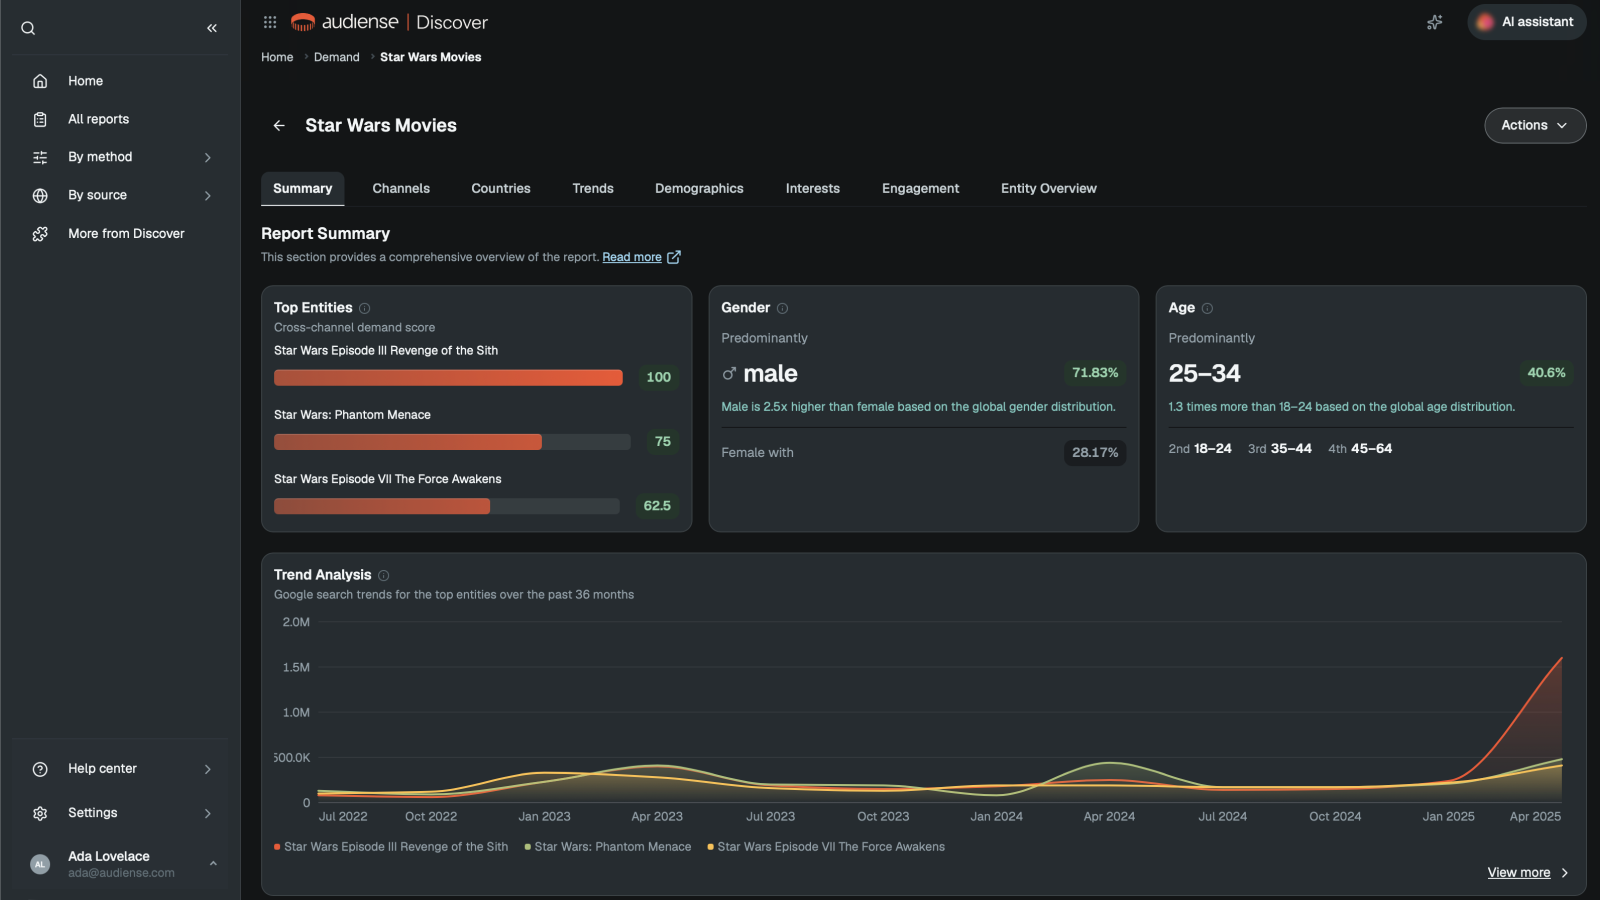Screen dimensions: 1600x900
Task: Click the Home breadcrumb link
Action: [277, 57]
